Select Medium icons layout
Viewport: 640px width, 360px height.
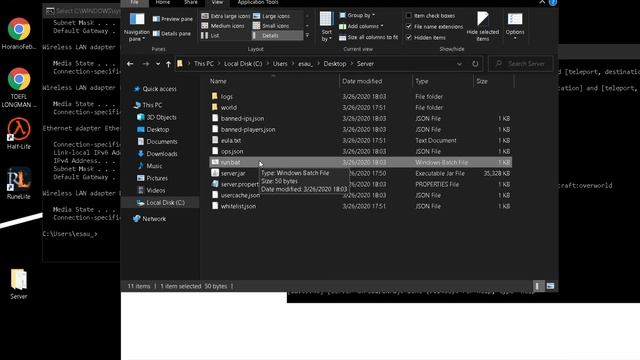click(x=223, y=26)
